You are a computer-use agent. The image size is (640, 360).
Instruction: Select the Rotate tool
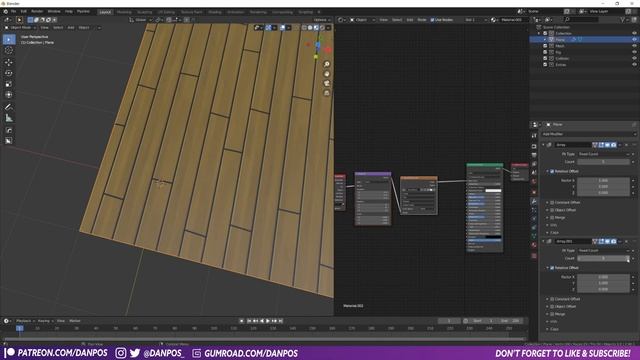(x=9, y=73)
